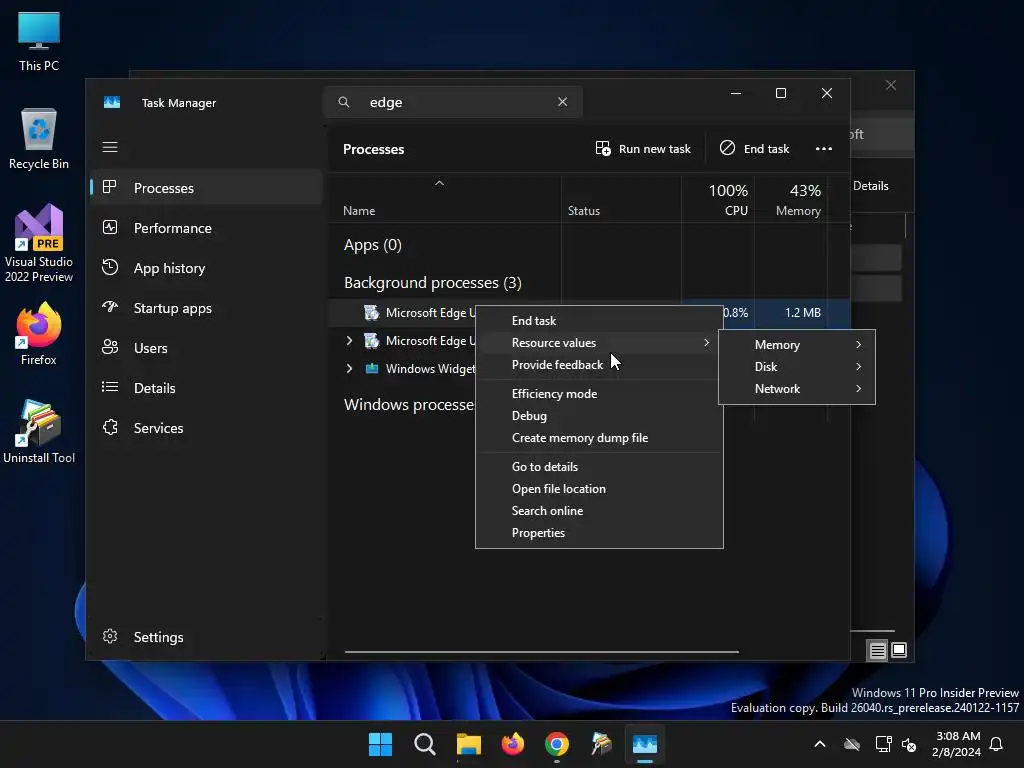Viewport: 1024px width, 768px height.
Task: Expand the second Microsoft Edge process group
Action: [349, 340]
